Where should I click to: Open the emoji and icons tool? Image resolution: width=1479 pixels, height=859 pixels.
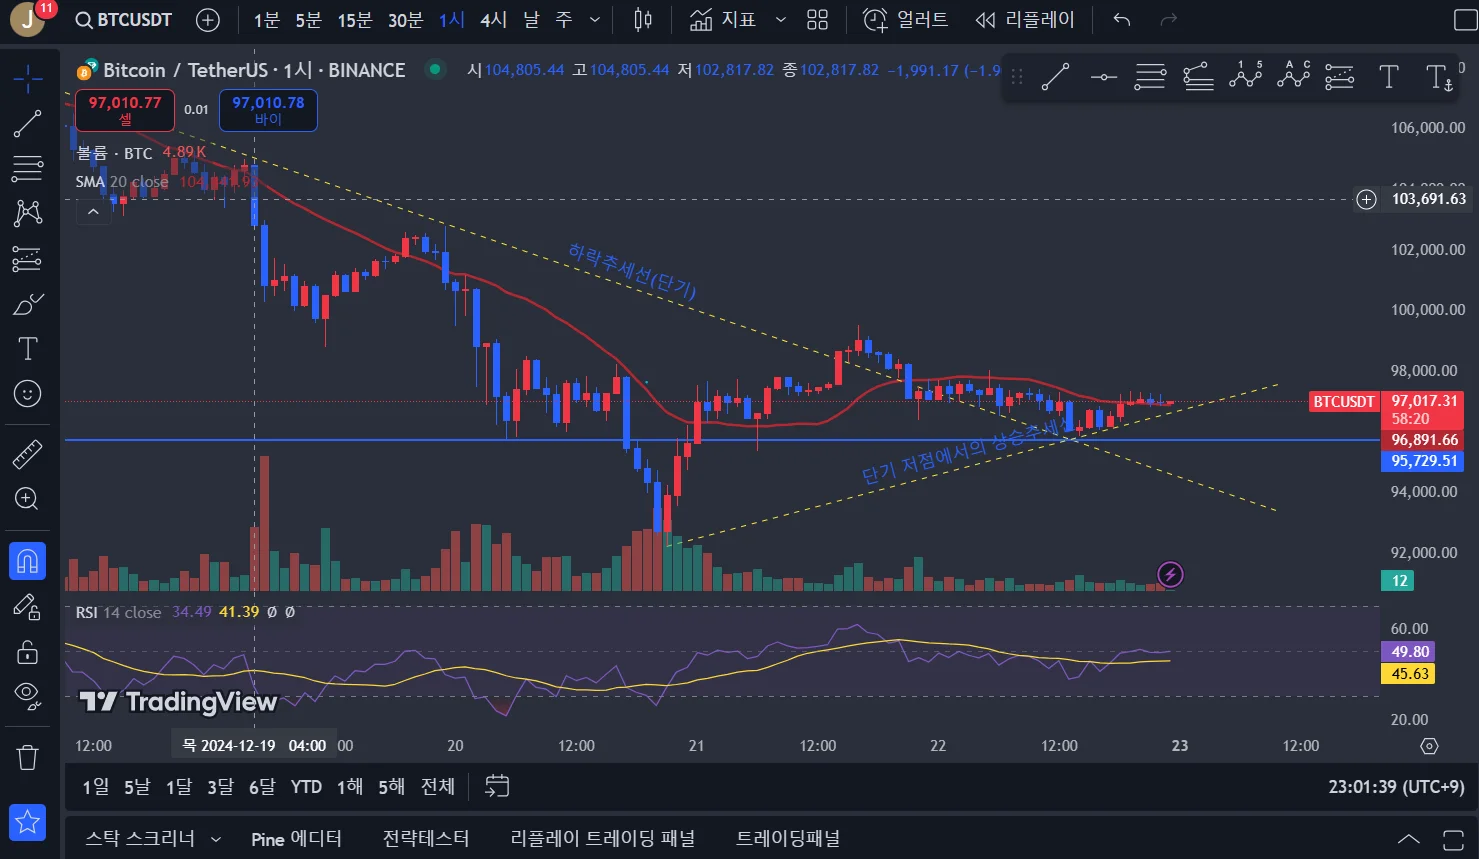(27, 394)
